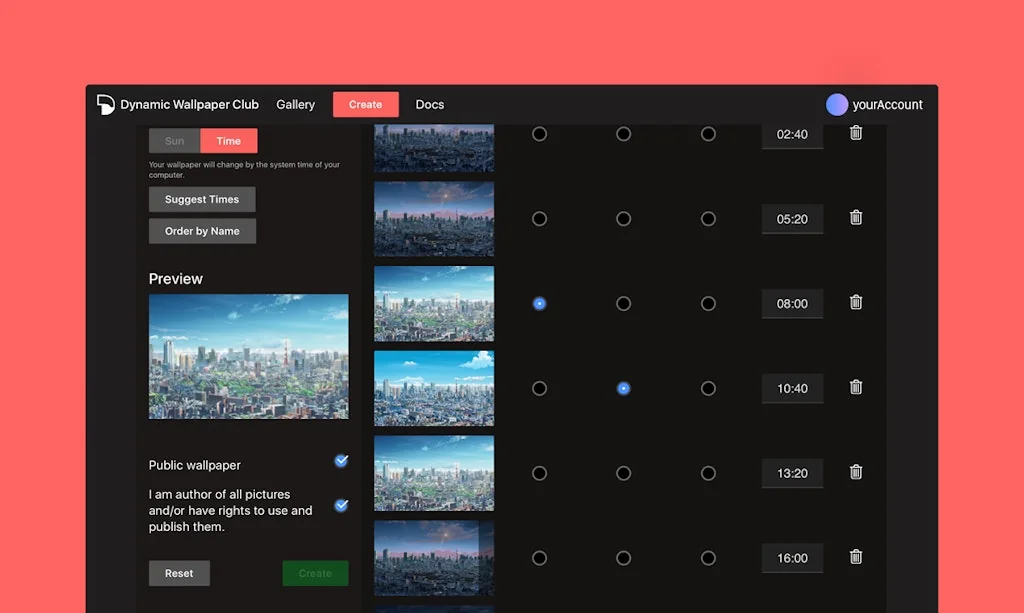Click trash icon for 08:00 image

point(856,303)
